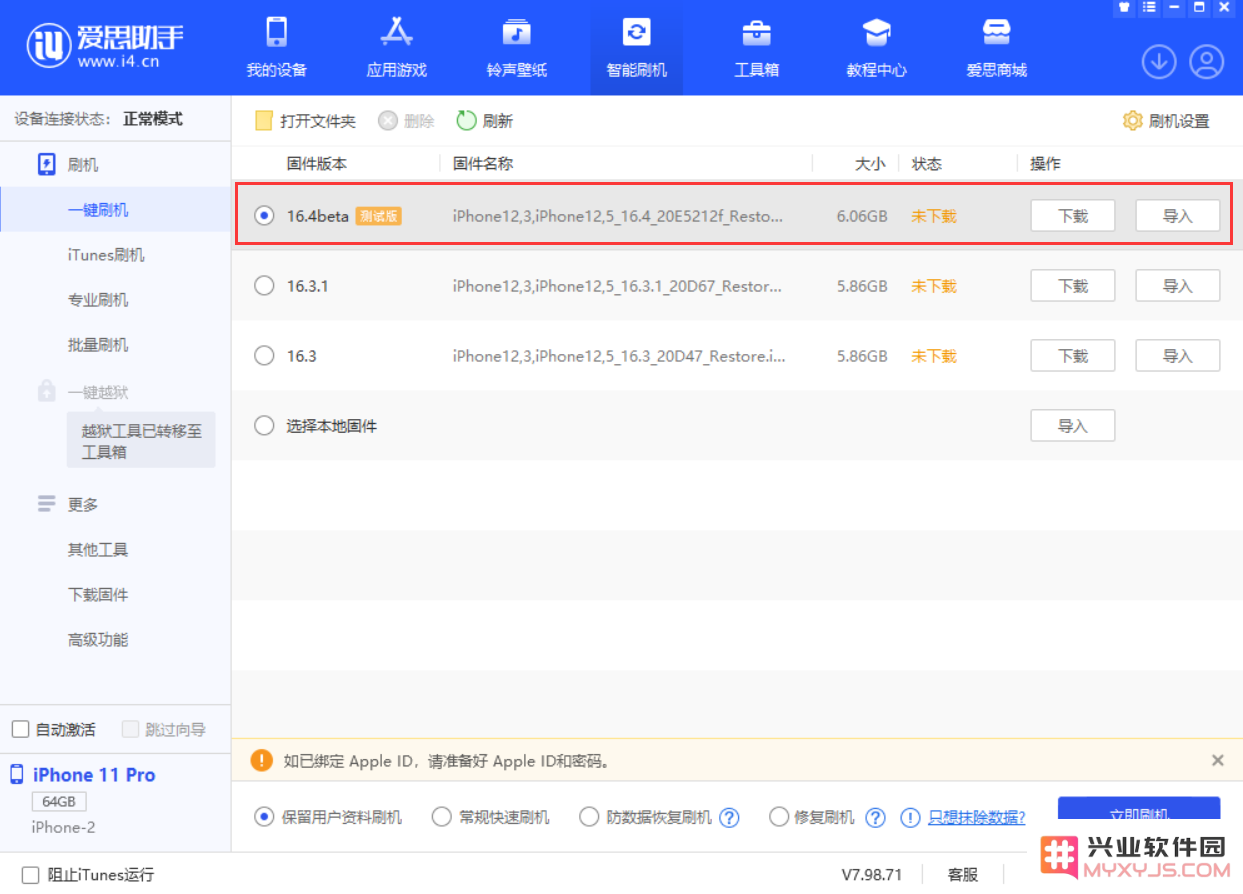Open 只想抹除数据? link
This screenshot has height=894, width=1243.
pyautogui.click(x=977, y=817)
